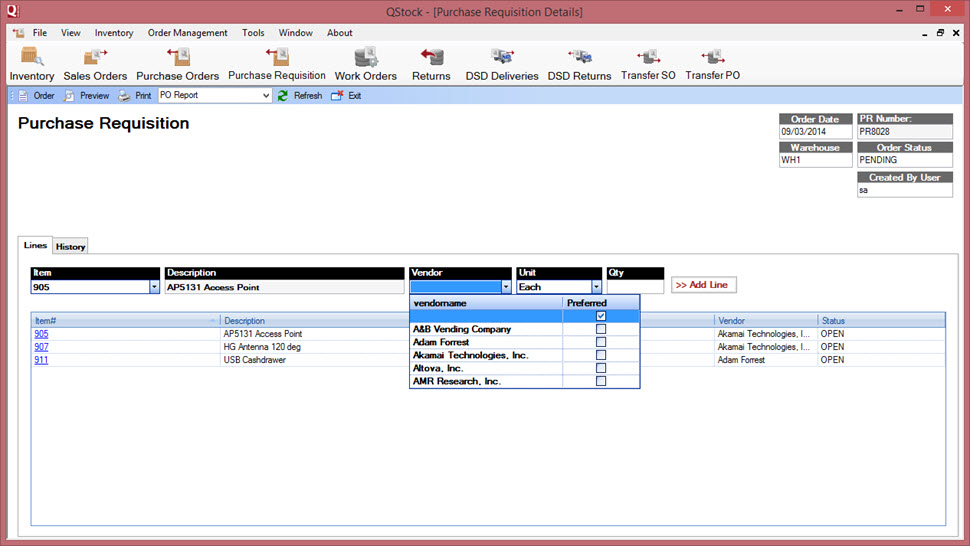
Task: Check Preferred for A&B Vending Company
Action: [x=601, y=329]
